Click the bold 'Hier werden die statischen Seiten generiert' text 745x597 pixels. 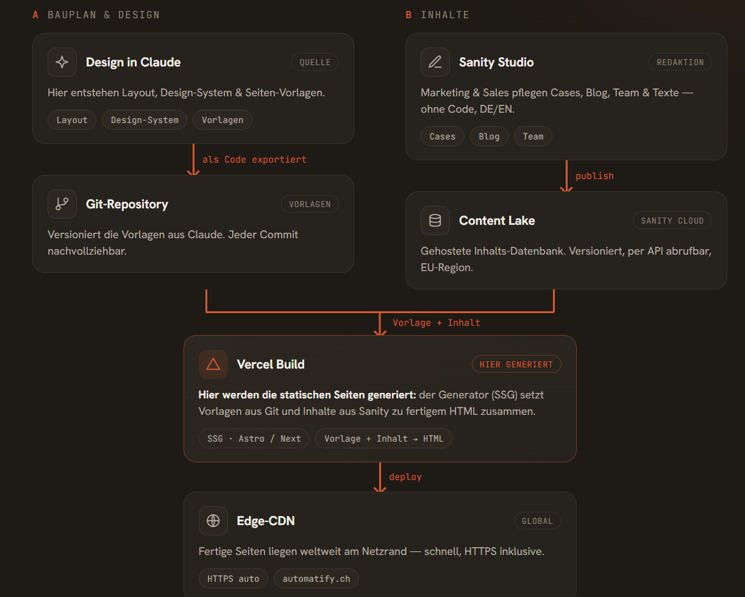307,395
